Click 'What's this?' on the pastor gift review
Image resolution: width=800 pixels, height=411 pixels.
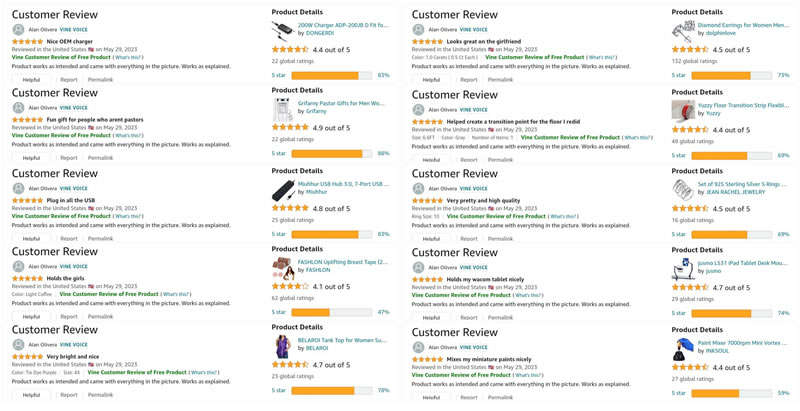(x=128, y=136)
